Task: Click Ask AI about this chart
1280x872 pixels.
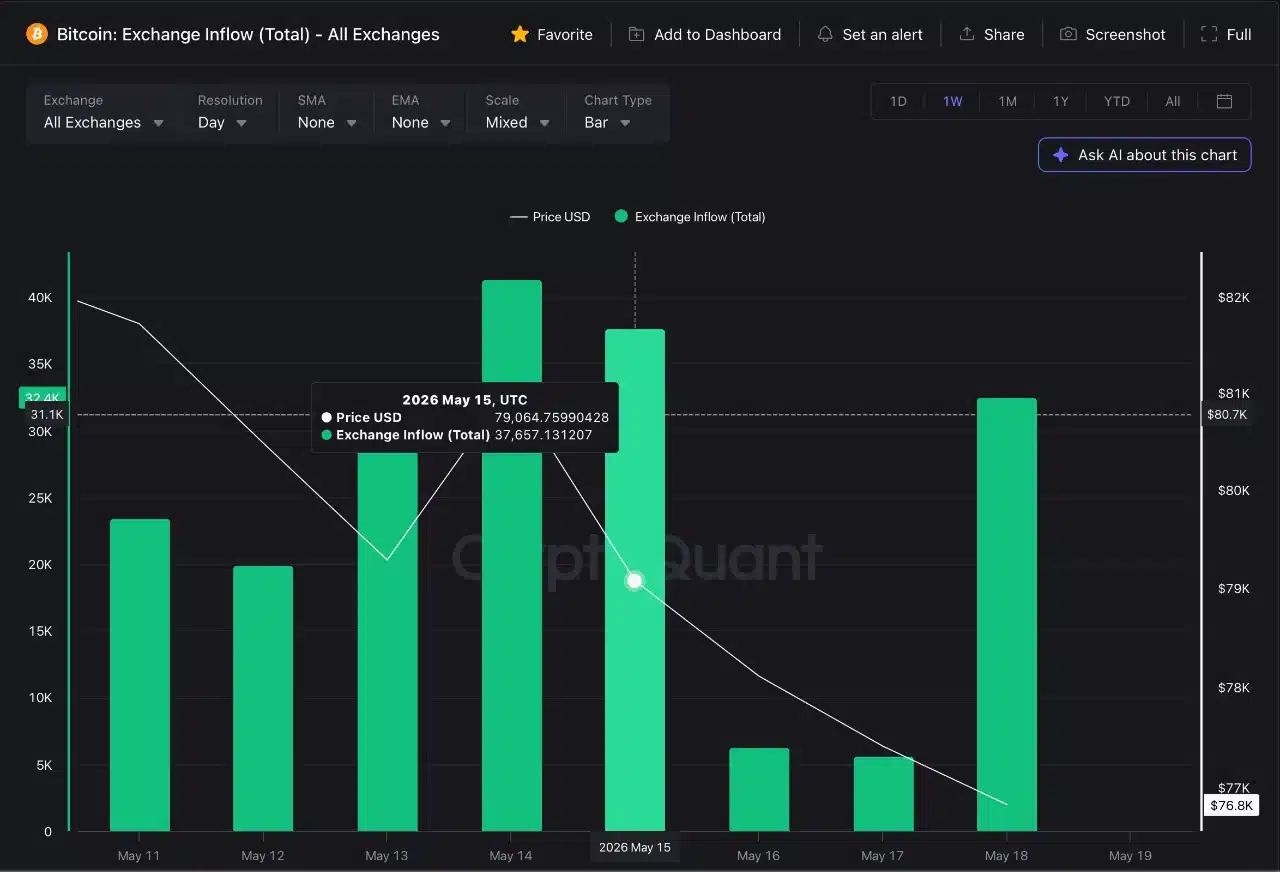Action: pos(1145,155)
